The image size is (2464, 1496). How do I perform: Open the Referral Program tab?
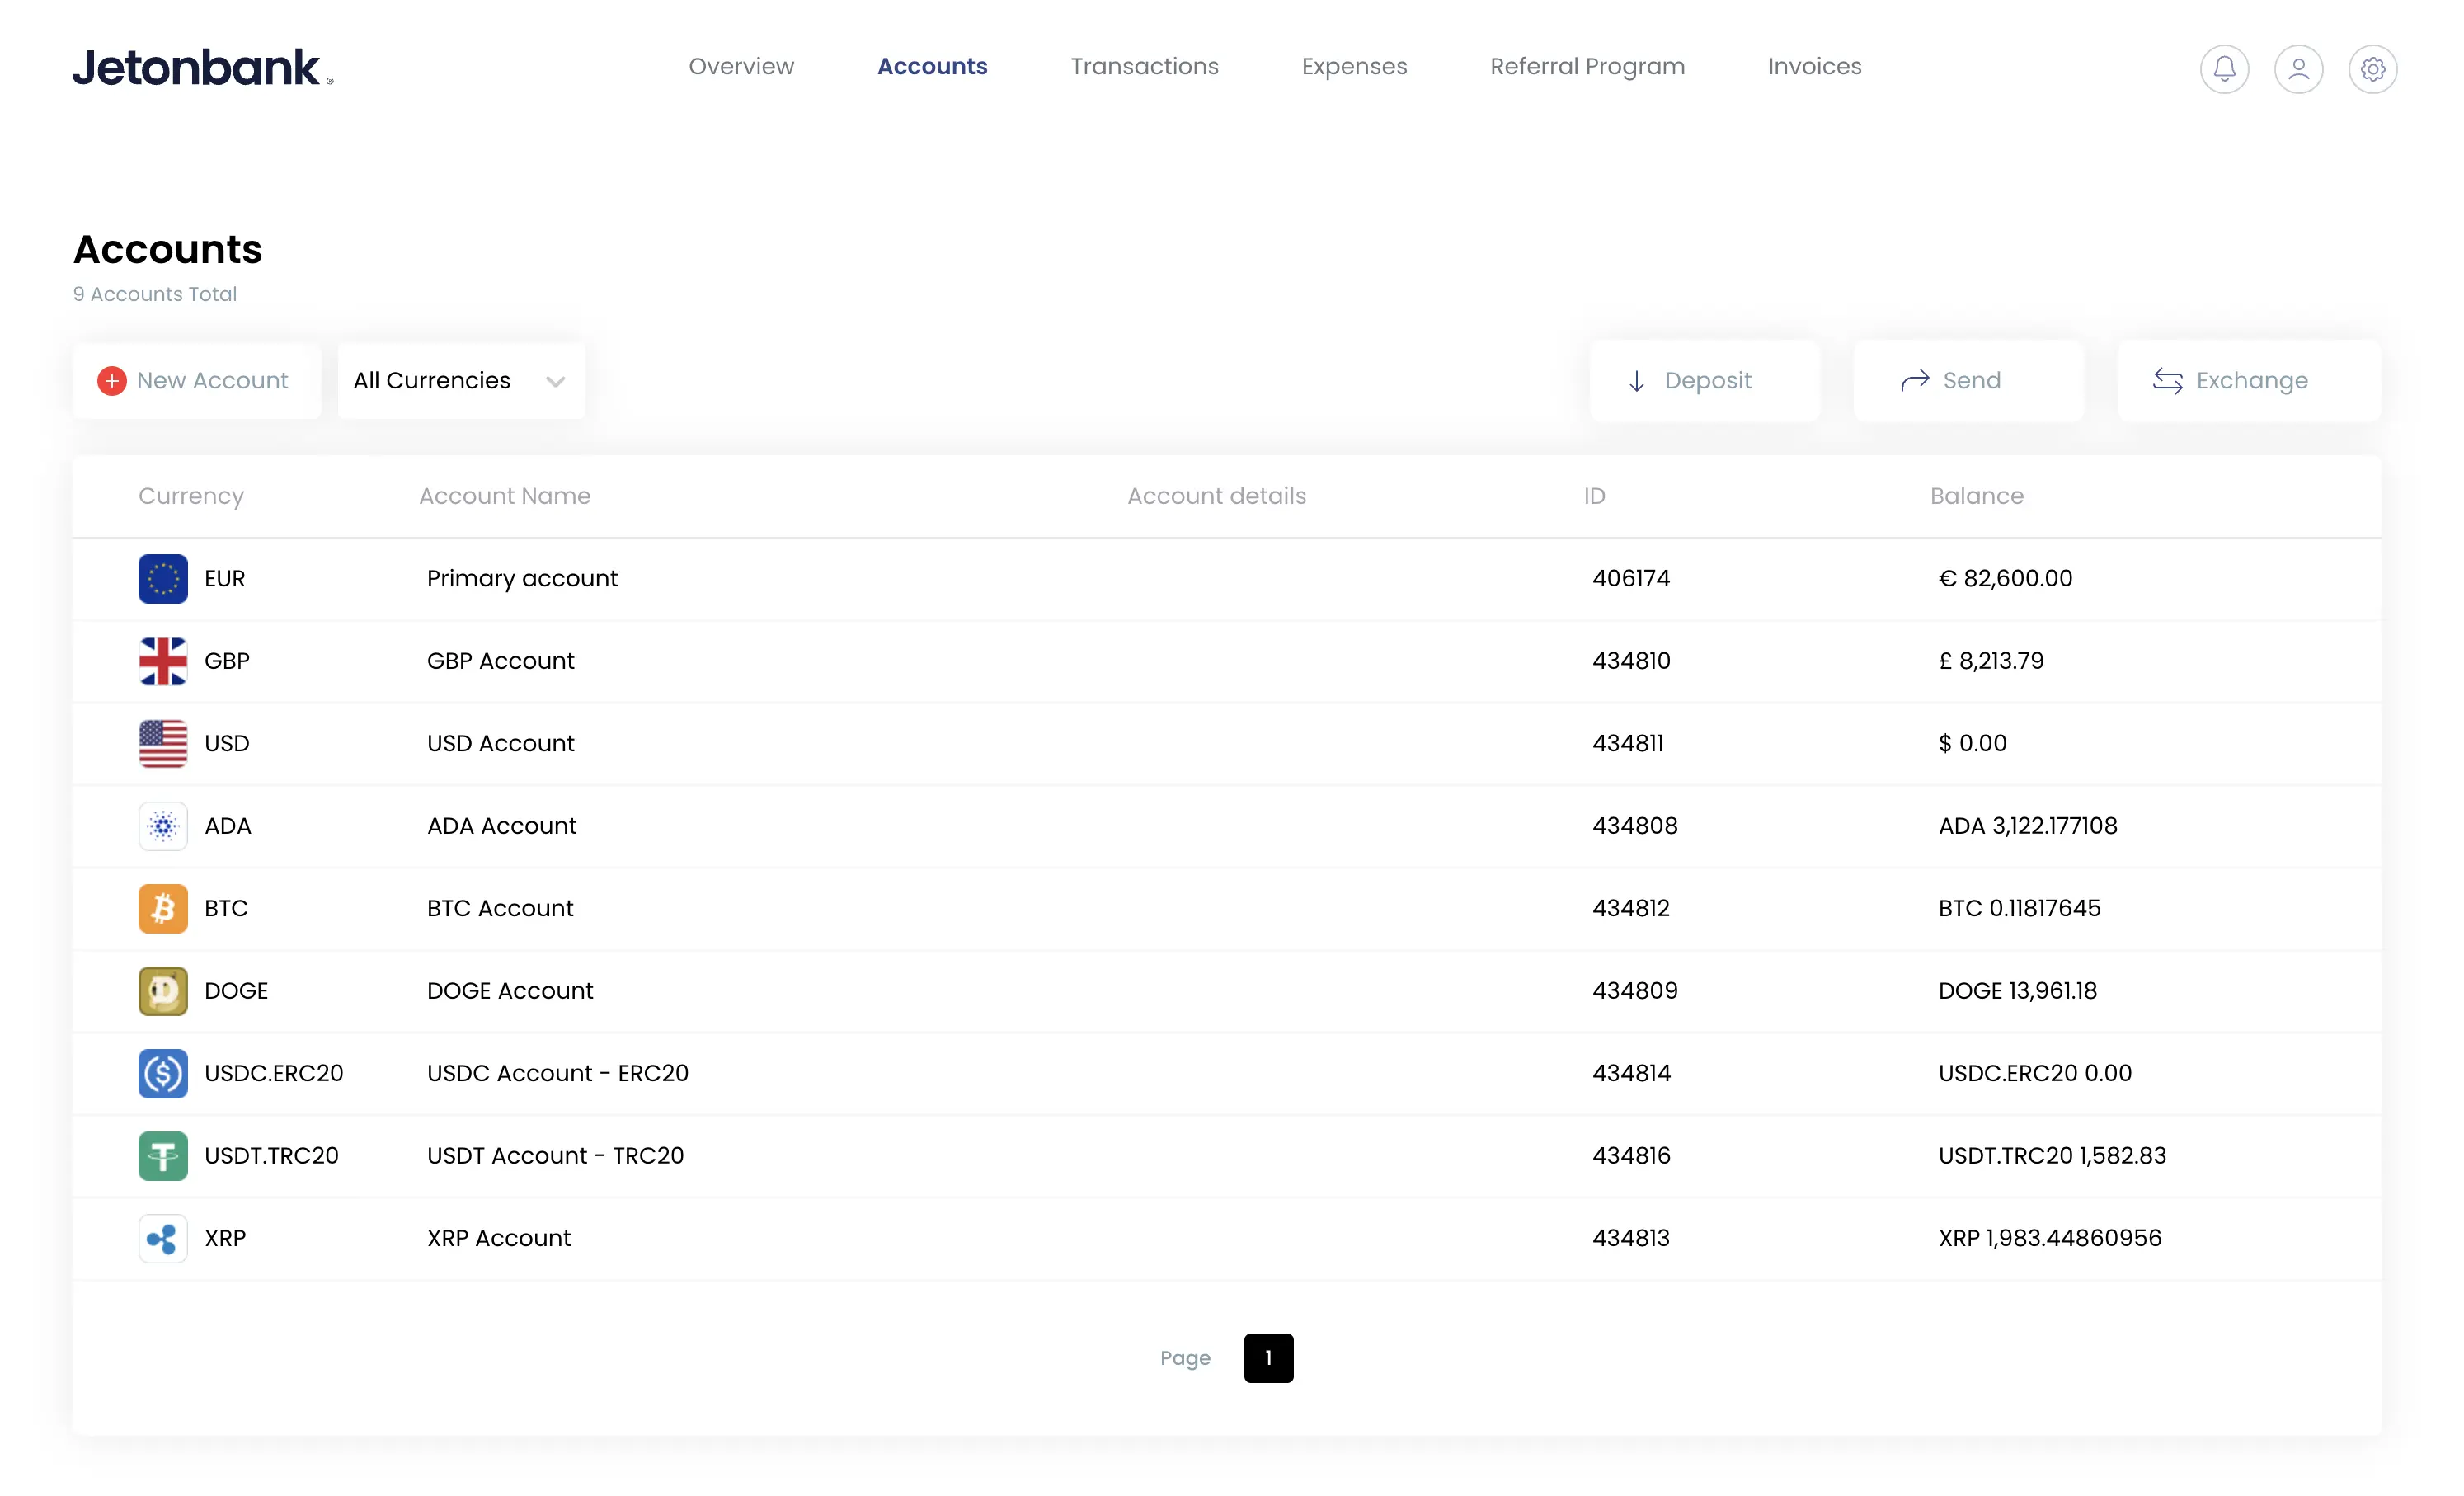(x=1587, y=67)
